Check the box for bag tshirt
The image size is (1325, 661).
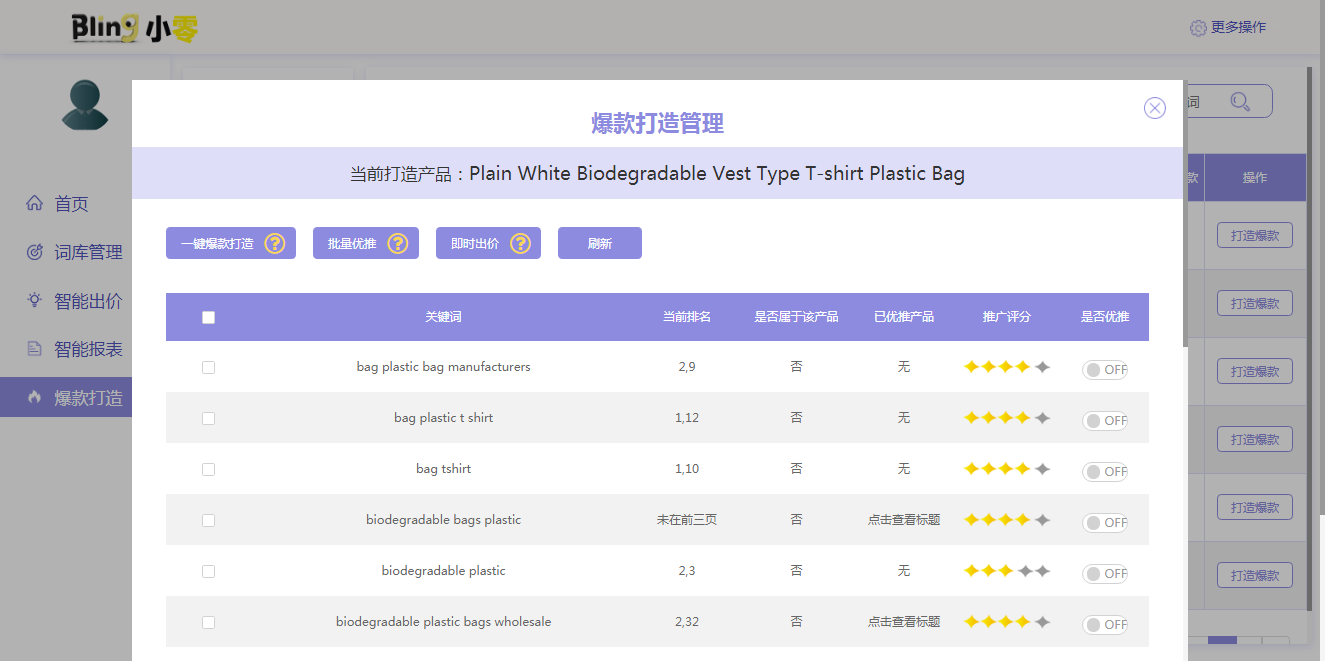(208, 469)
